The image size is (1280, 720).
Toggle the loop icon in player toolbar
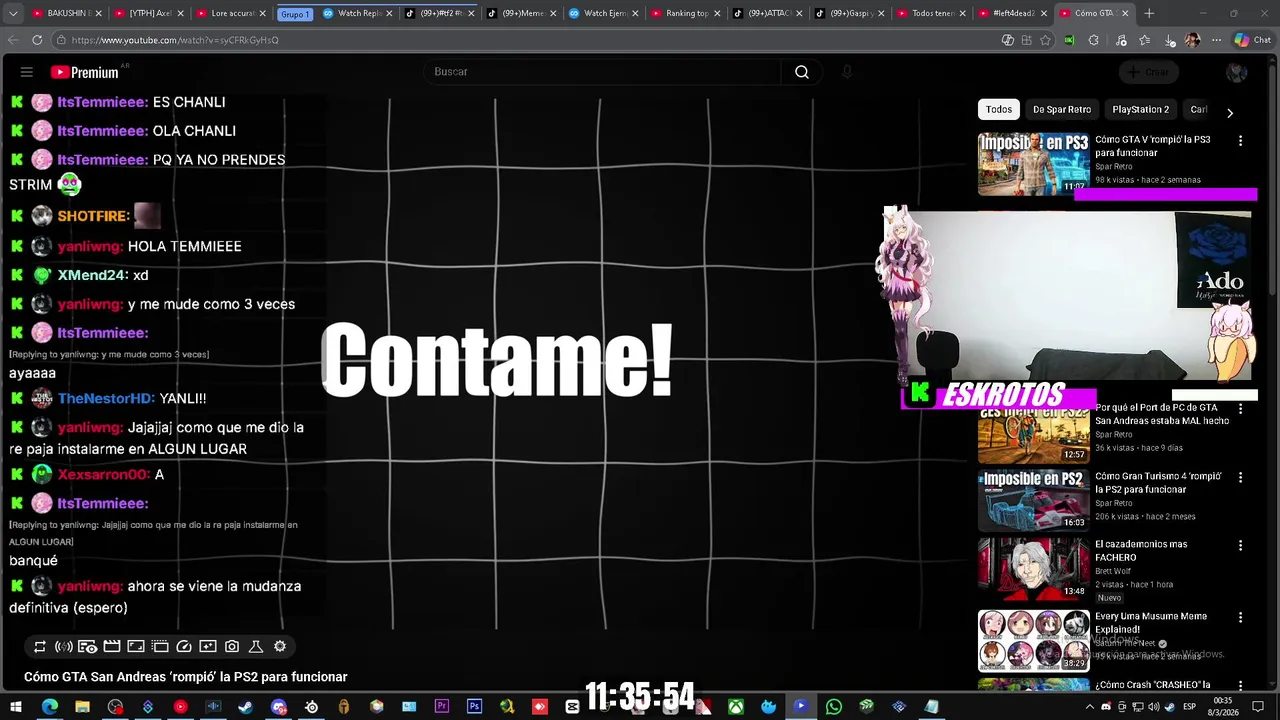click(40, 647)
